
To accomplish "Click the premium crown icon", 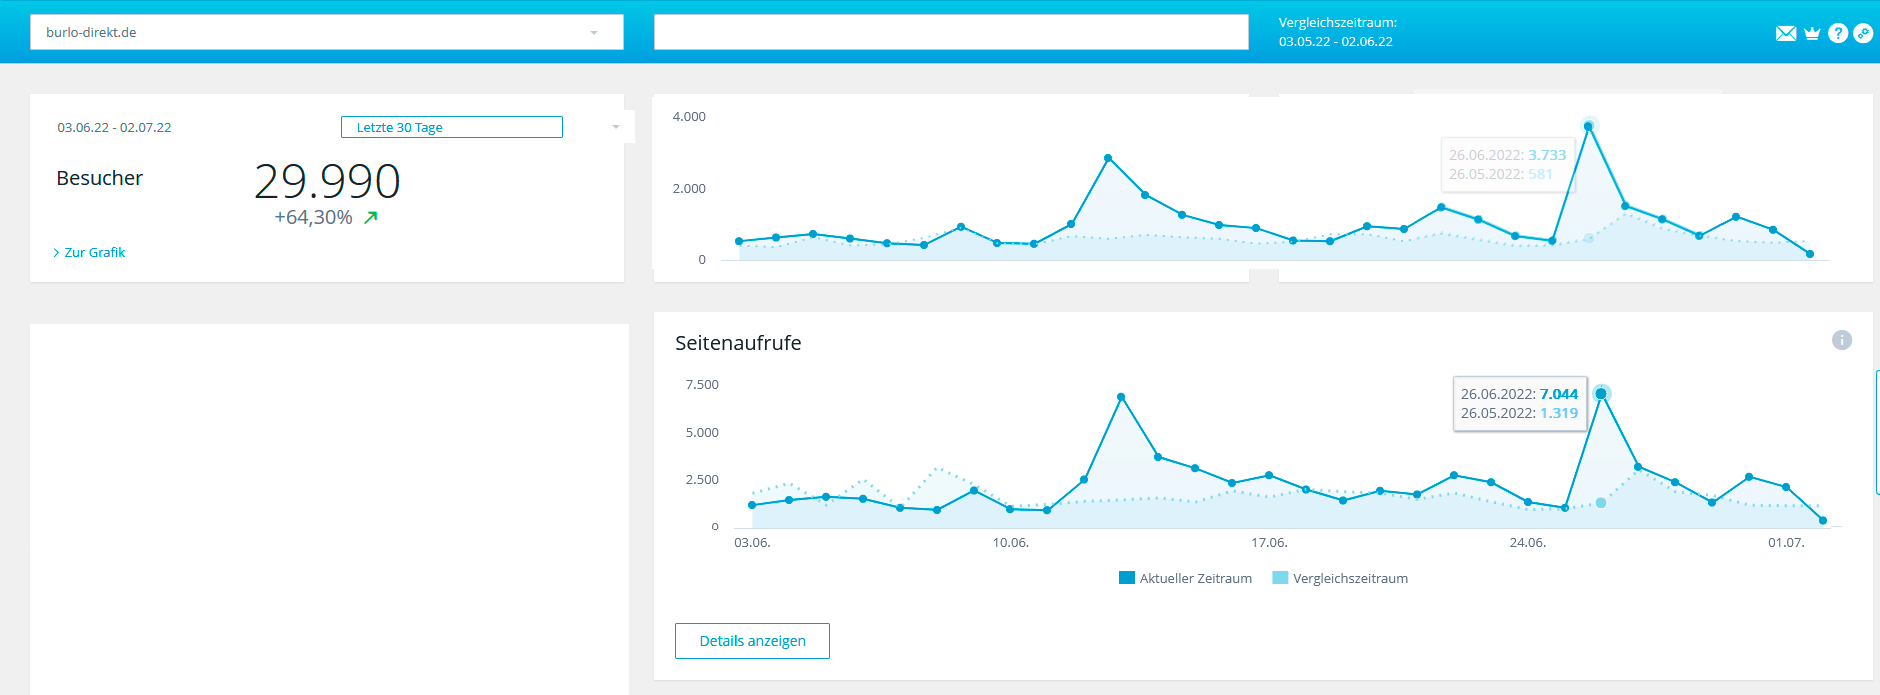I will tap(1812, 33).
